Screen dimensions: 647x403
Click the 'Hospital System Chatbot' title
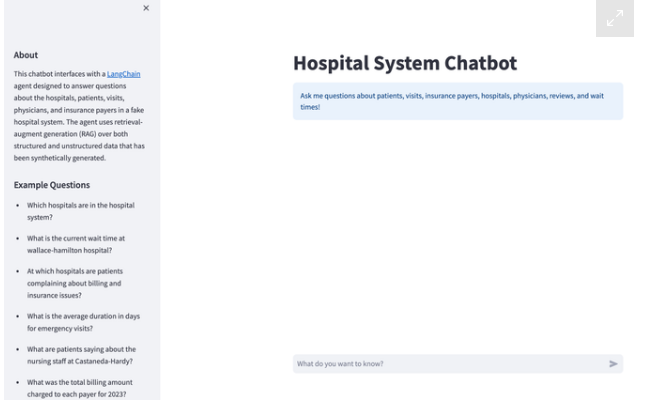click(405, 63)
